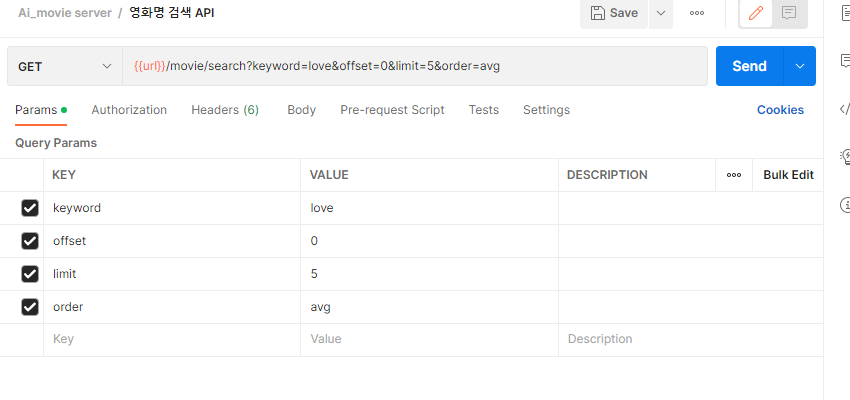Click the offset value '0' cell
This screenshot has height=400, width=850.
[x=429, y=241]
